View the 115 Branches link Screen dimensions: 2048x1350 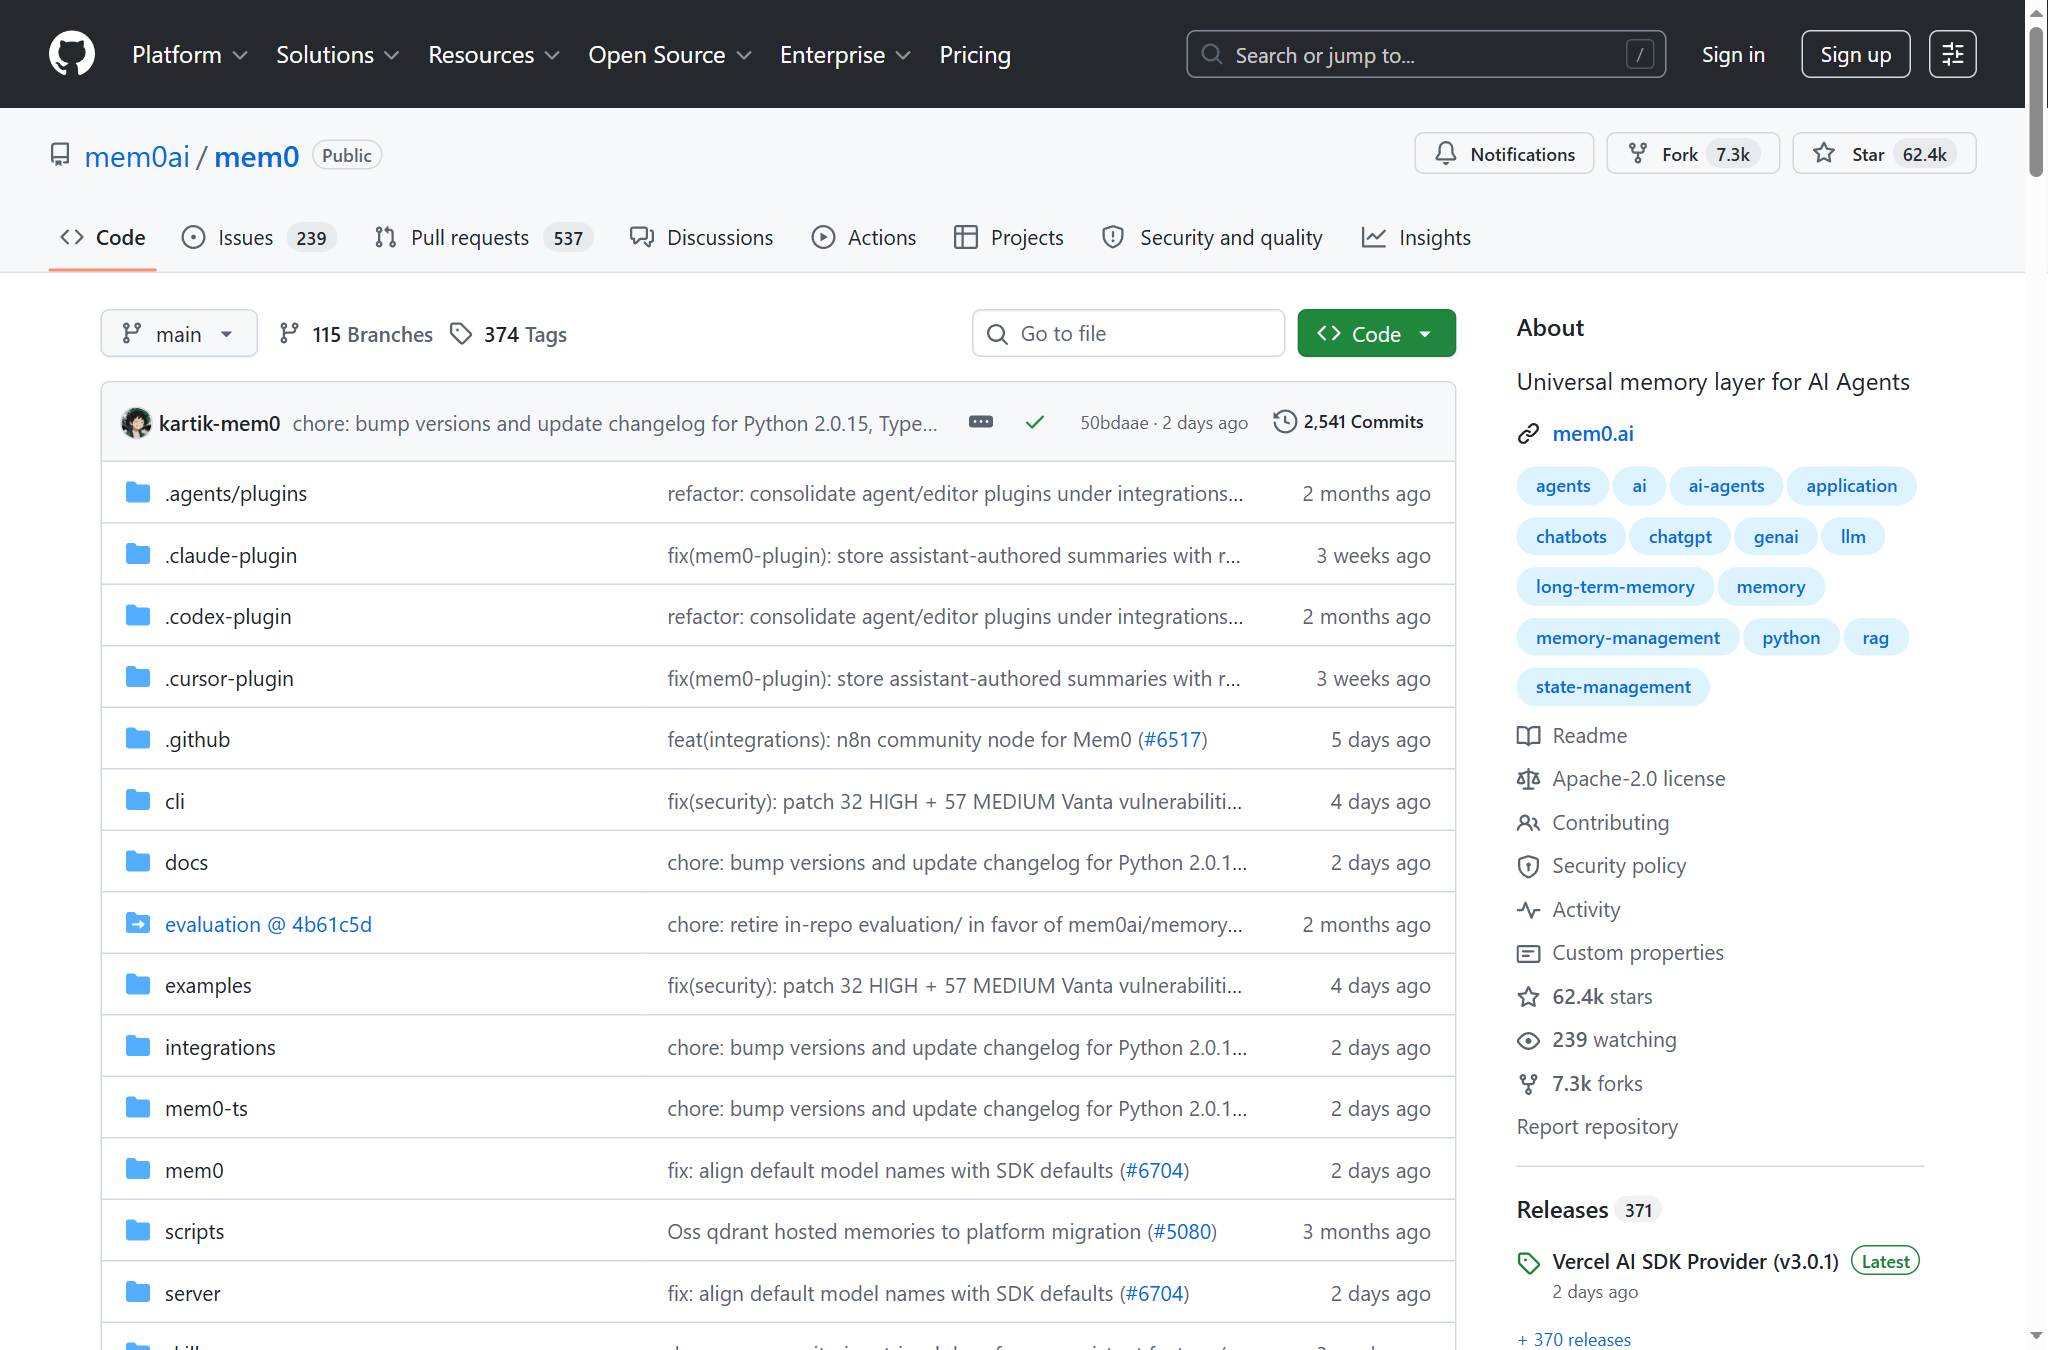[x=356, y=334]
